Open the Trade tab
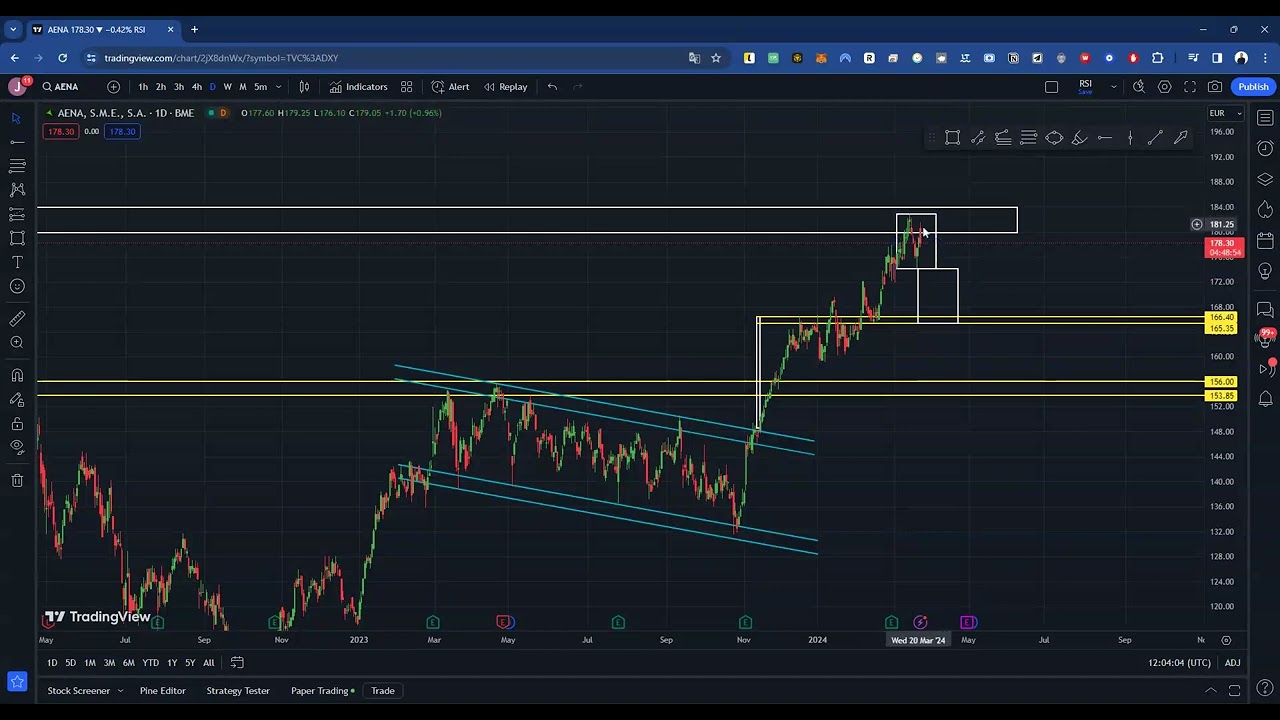Image resolution: width=1280 pixels, height=720 pixels. (x=383, y=691)
